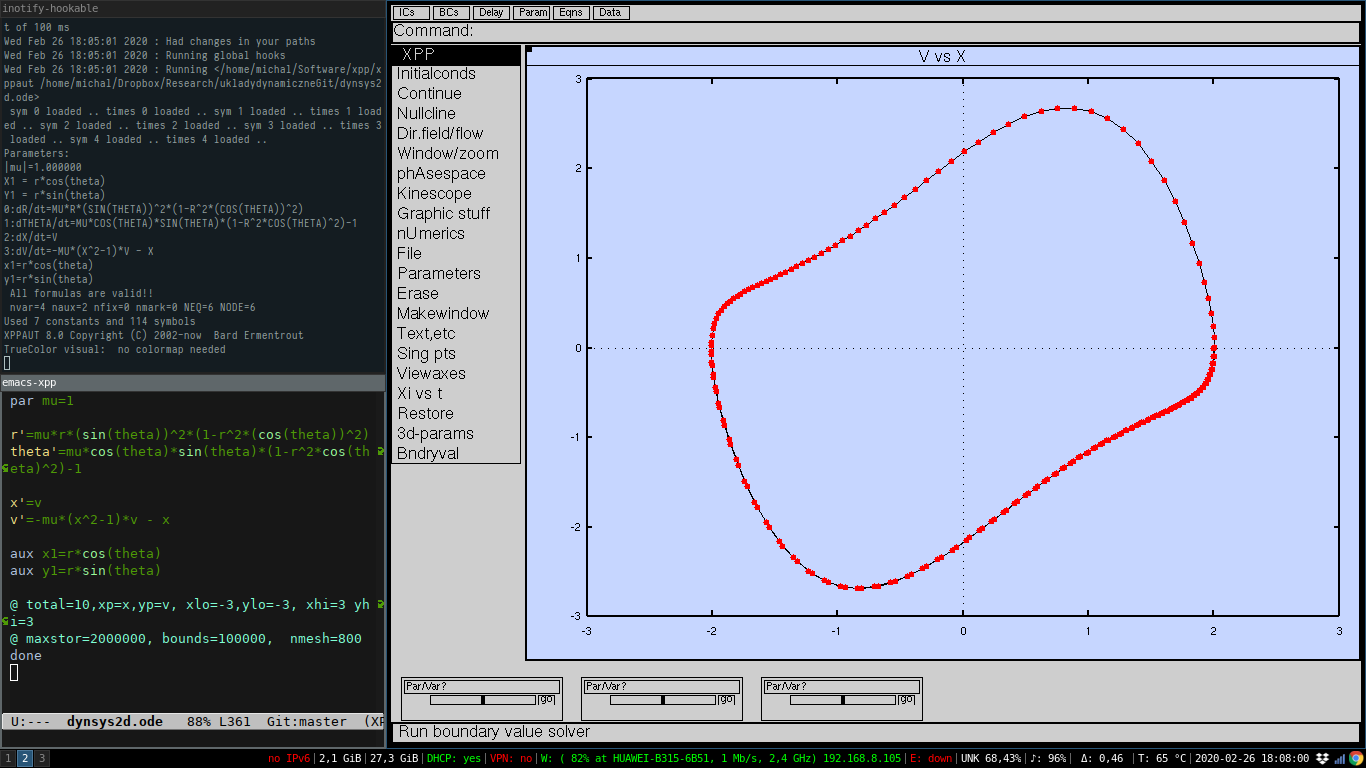Screen dimensions: 1366x768
Task: Click the date and time display
Action: (x=1253, y=759)
